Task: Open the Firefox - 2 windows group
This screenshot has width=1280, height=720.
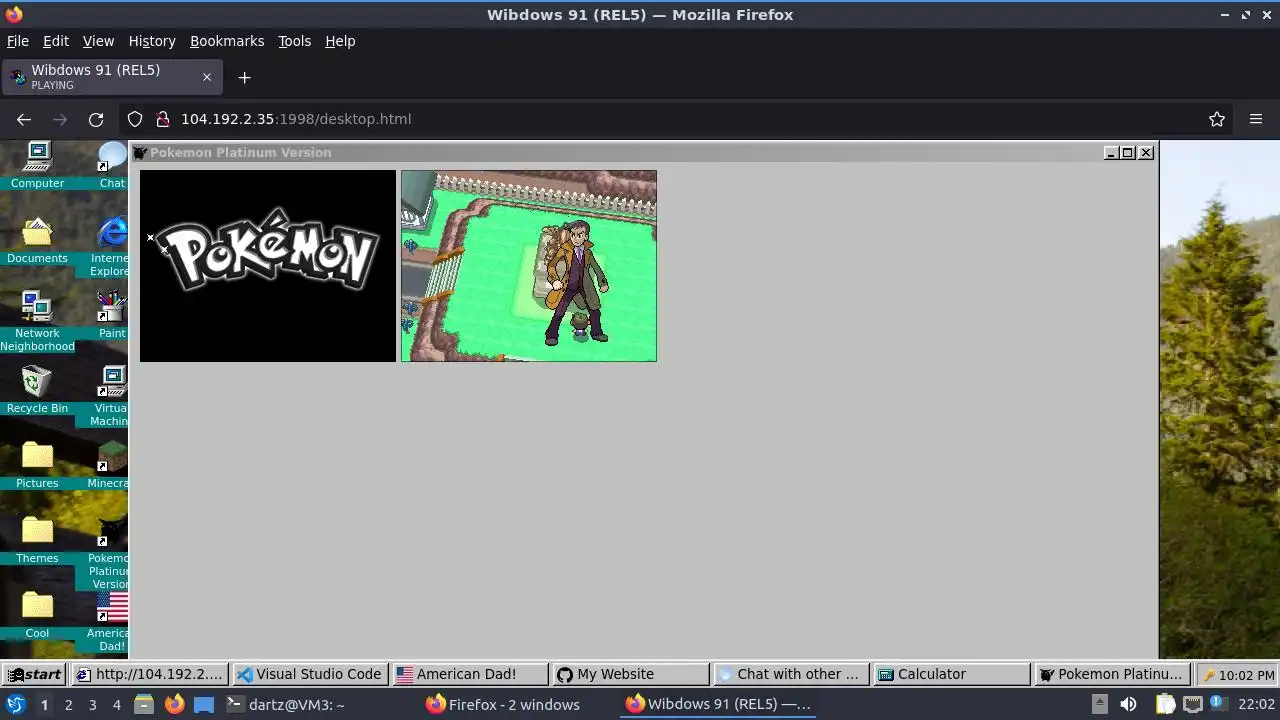Action: [x=504, y=705]
